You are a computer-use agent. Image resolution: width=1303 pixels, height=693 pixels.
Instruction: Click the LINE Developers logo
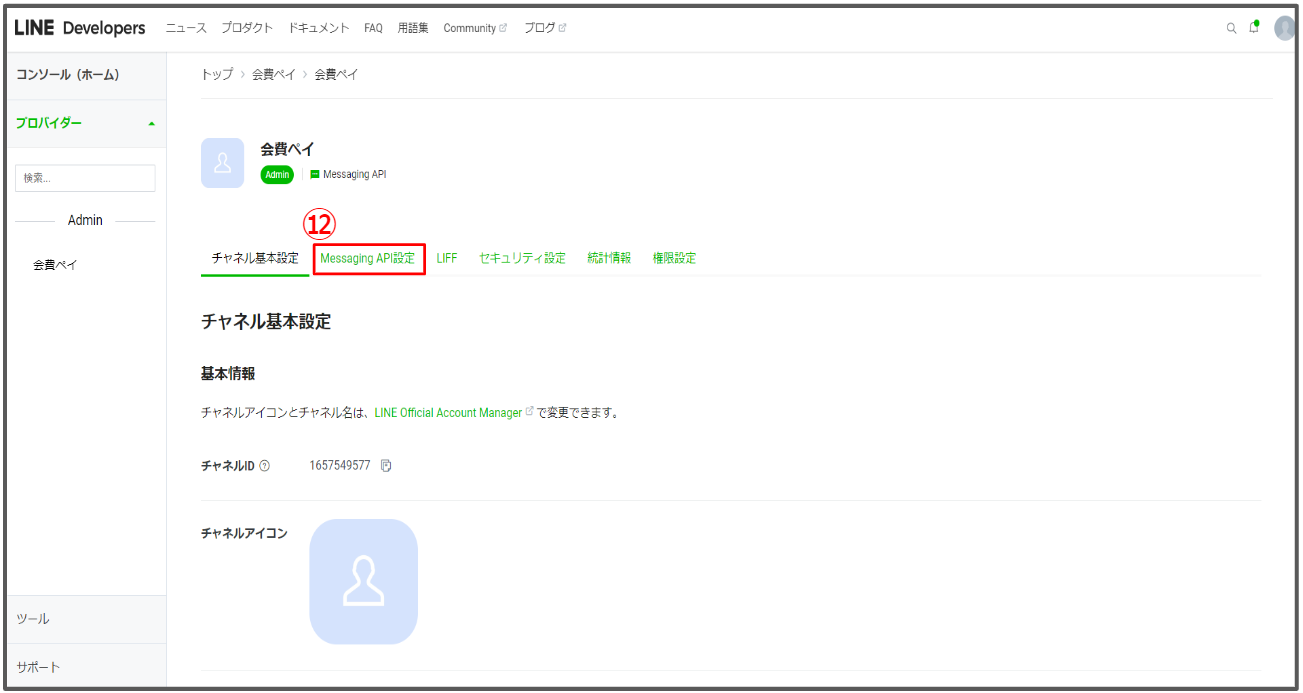80,28
